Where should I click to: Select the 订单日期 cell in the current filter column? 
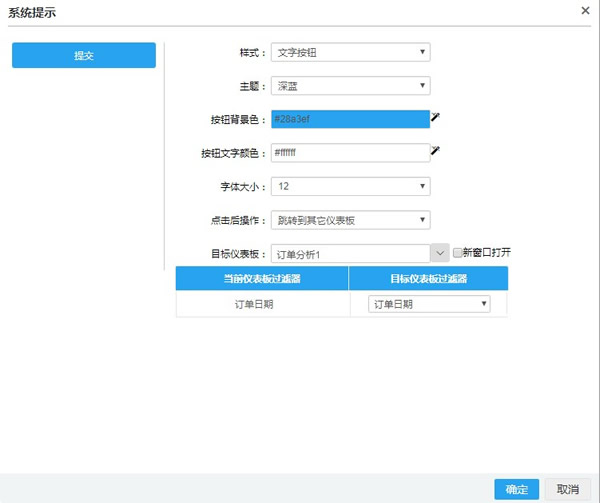[x=262, y=304]
